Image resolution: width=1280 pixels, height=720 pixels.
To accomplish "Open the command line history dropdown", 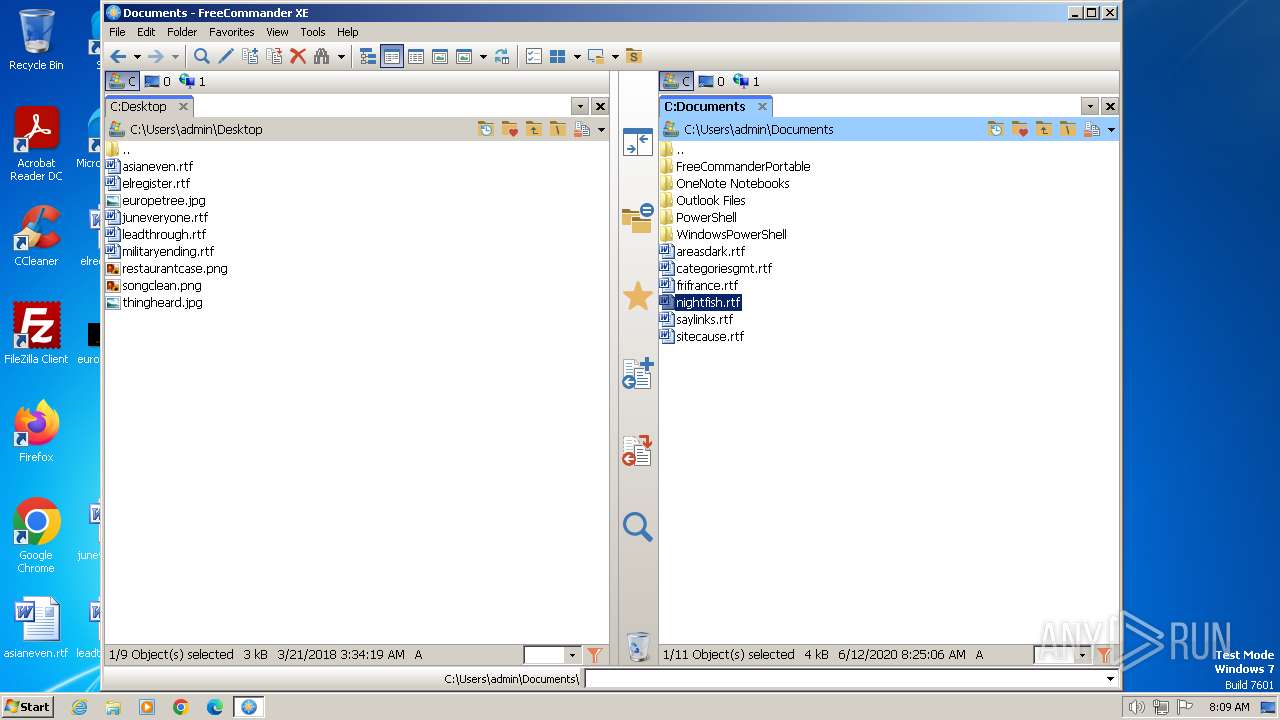I will [x=1110, y=679].
